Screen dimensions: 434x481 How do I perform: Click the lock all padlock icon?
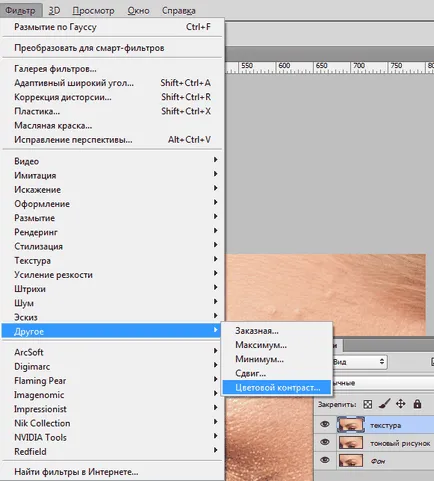pyautogui.click(x=417, y=404)
